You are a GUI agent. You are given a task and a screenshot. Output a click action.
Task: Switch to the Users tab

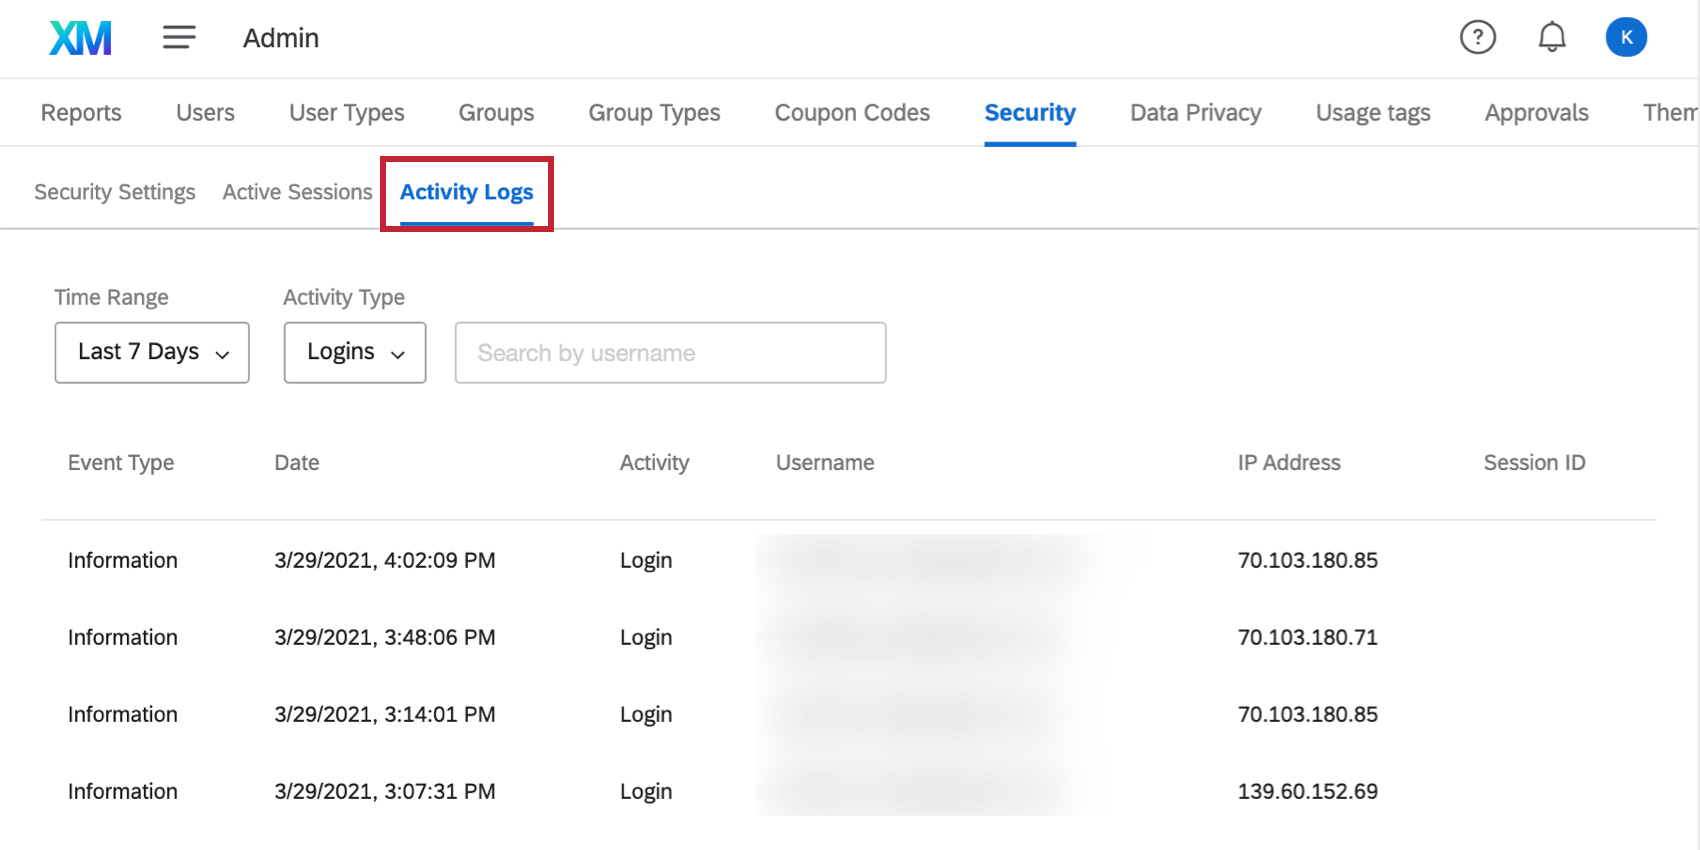205,113
